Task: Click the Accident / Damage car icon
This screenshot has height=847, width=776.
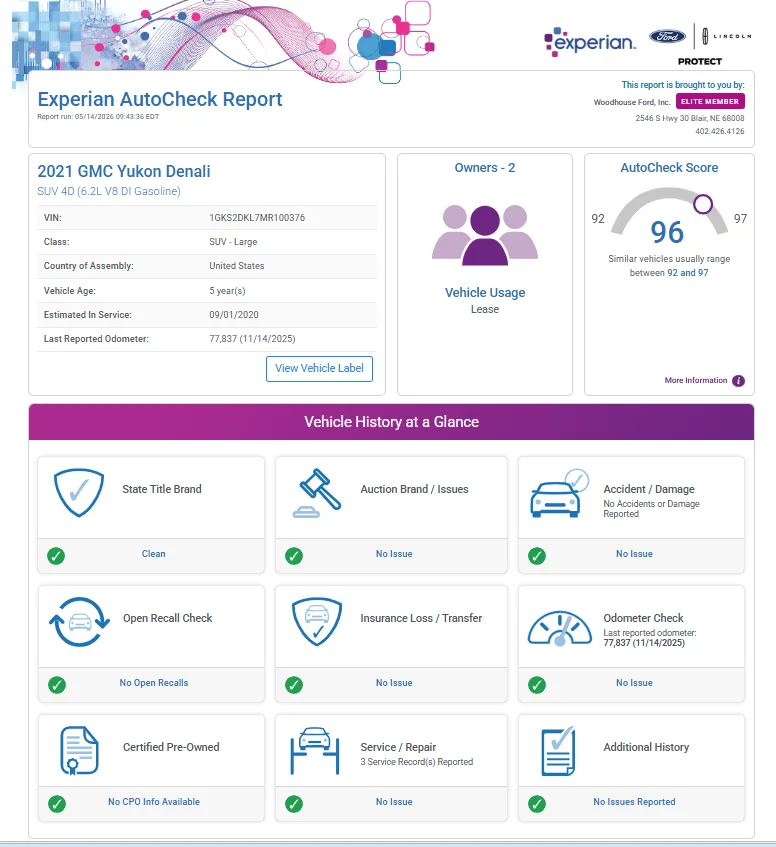Action: [x=559, y=493]
